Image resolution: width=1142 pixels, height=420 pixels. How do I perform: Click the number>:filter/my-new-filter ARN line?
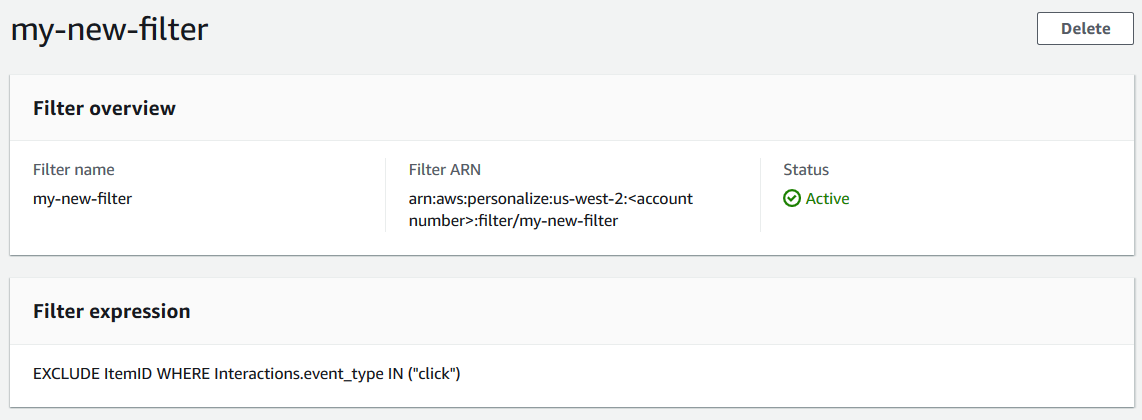513,221
